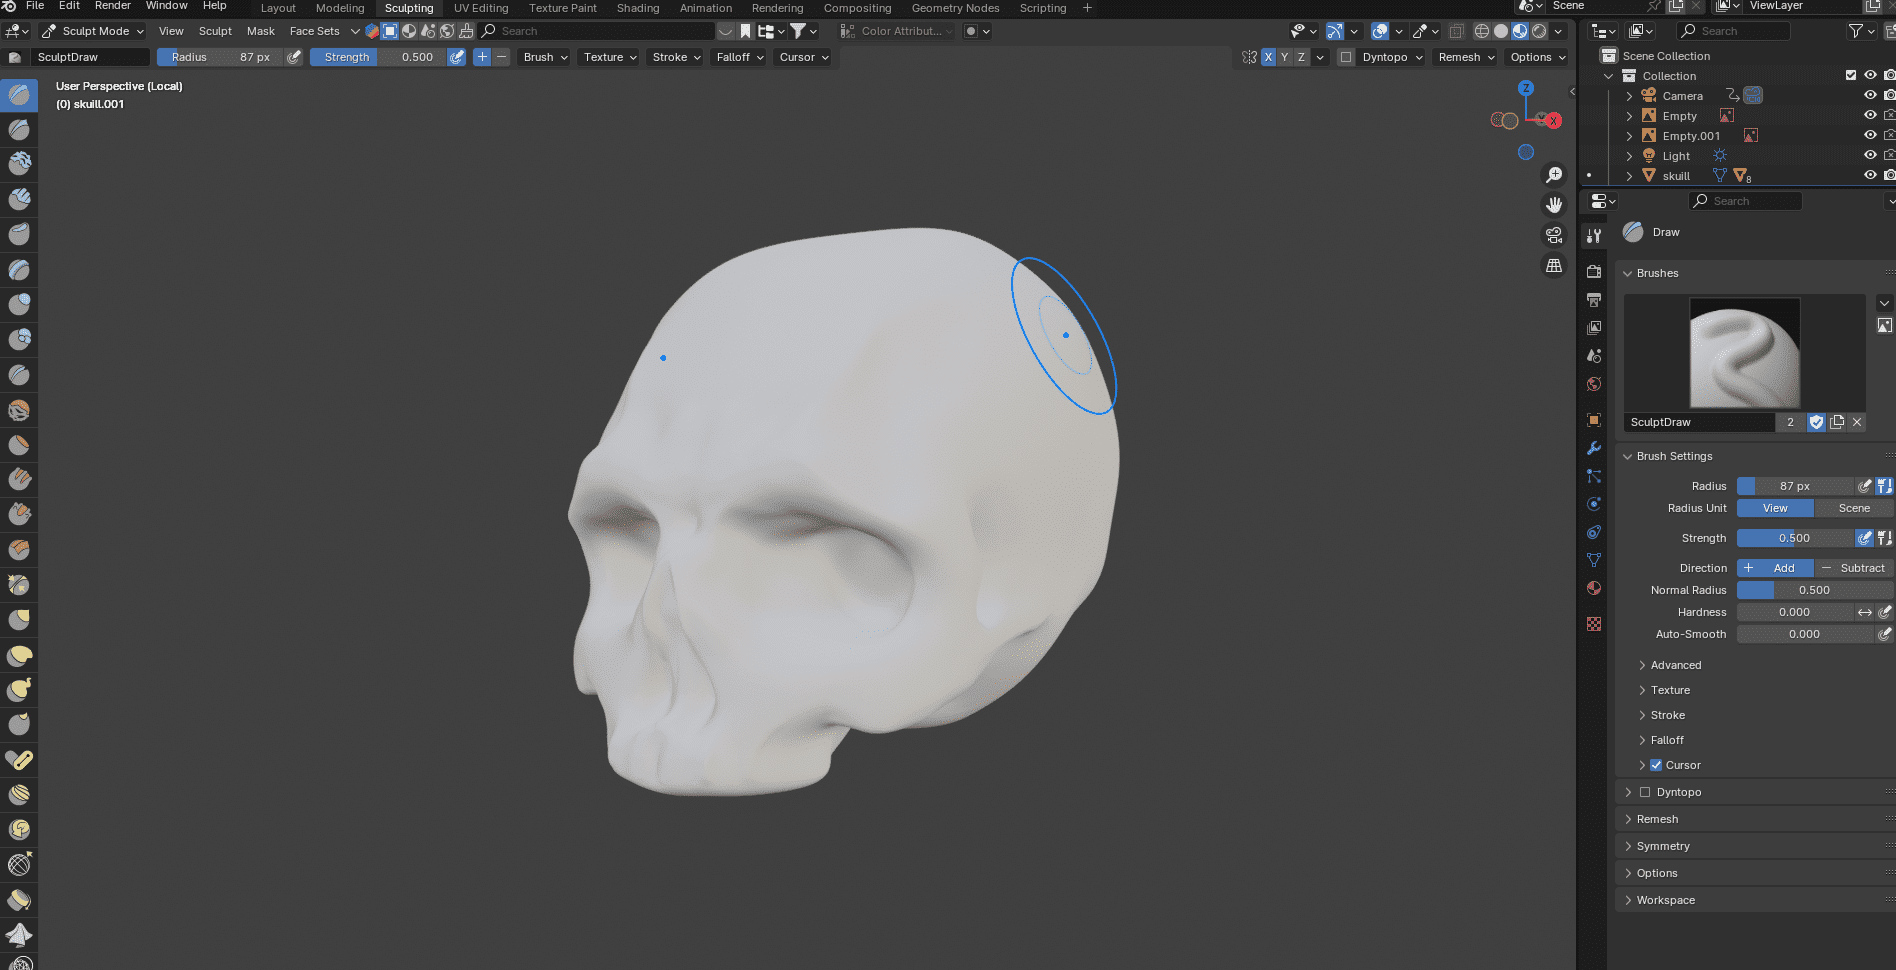The image size is (1896, 970).
Task: Open the Falloff dropdown in the header
Action: pos(738,57)
